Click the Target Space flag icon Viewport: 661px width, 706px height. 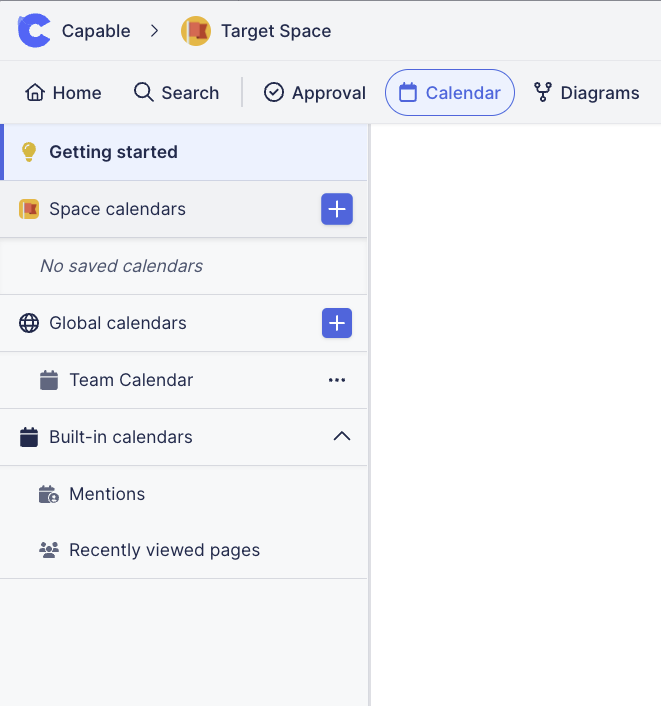point(195,31)
